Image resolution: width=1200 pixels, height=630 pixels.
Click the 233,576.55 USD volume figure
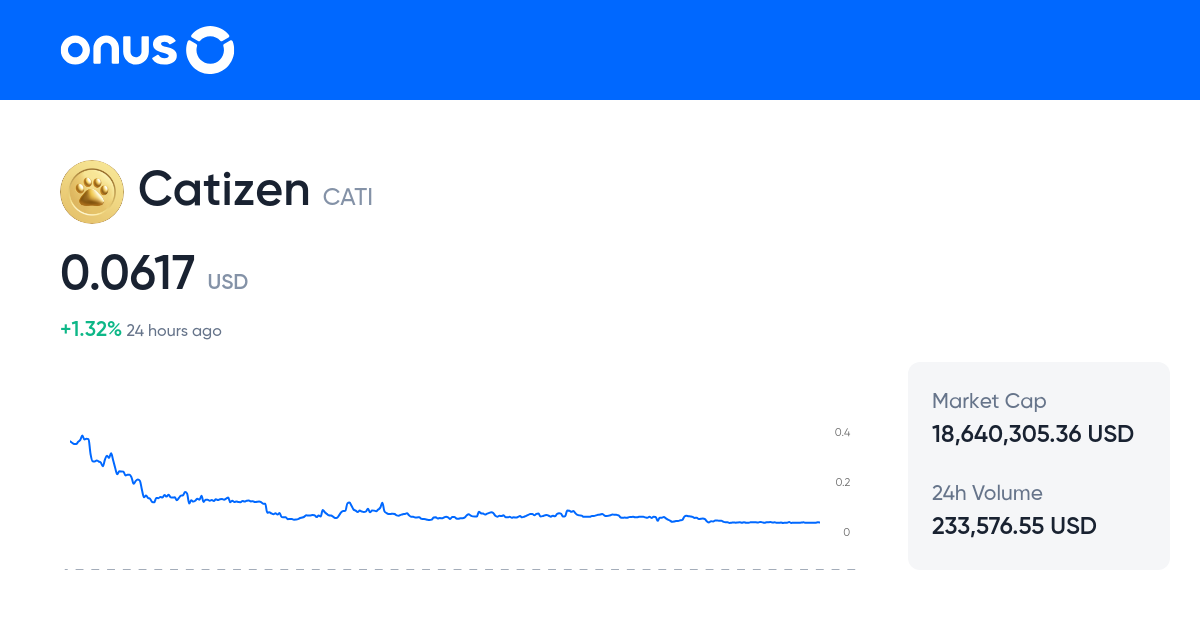tap(1014, 526)
